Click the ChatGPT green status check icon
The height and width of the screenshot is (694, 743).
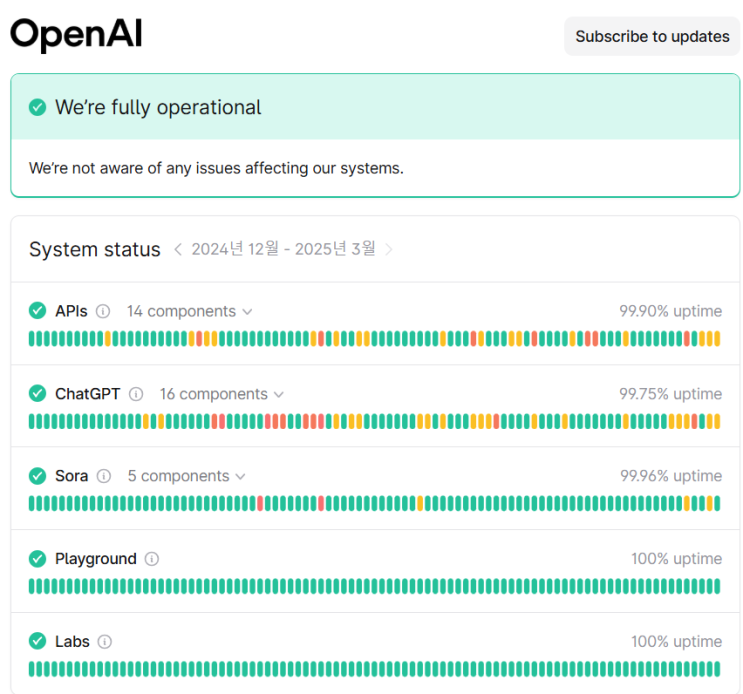pos(37,393)
